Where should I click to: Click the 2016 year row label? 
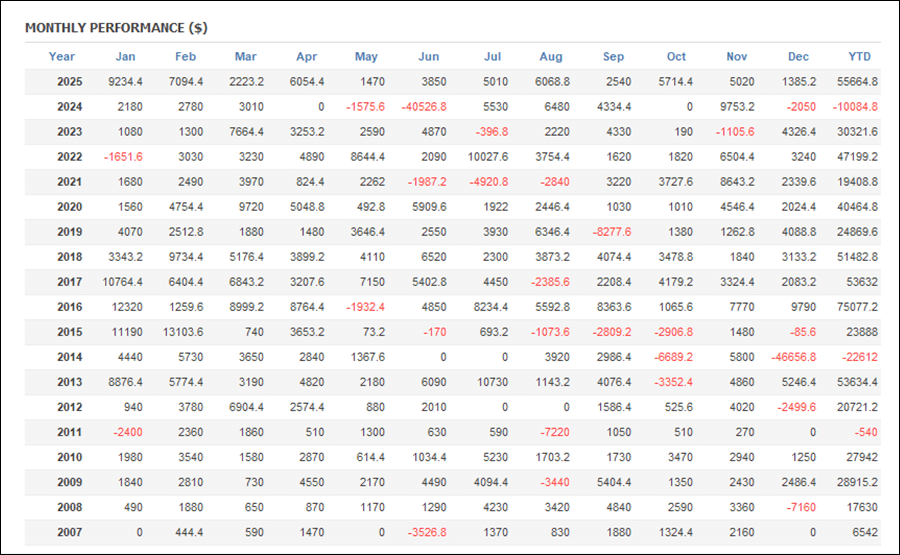pyautogui.click(x=69, y=307)
